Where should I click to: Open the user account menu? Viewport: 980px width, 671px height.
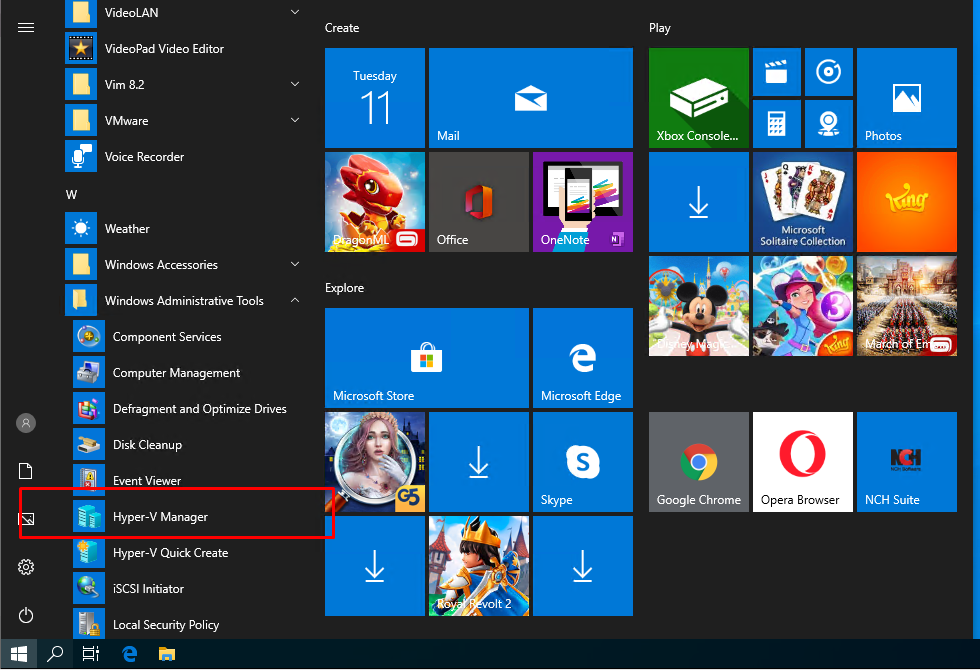[26, 423]
